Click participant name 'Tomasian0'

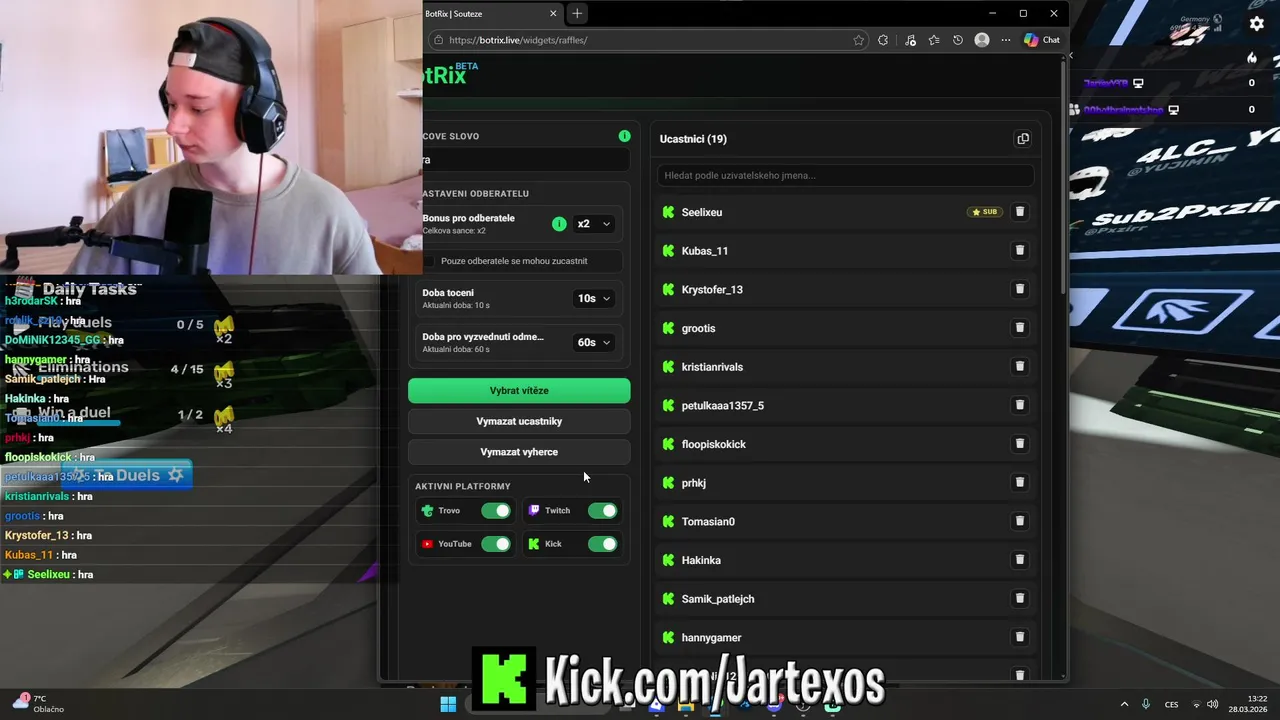708,521
